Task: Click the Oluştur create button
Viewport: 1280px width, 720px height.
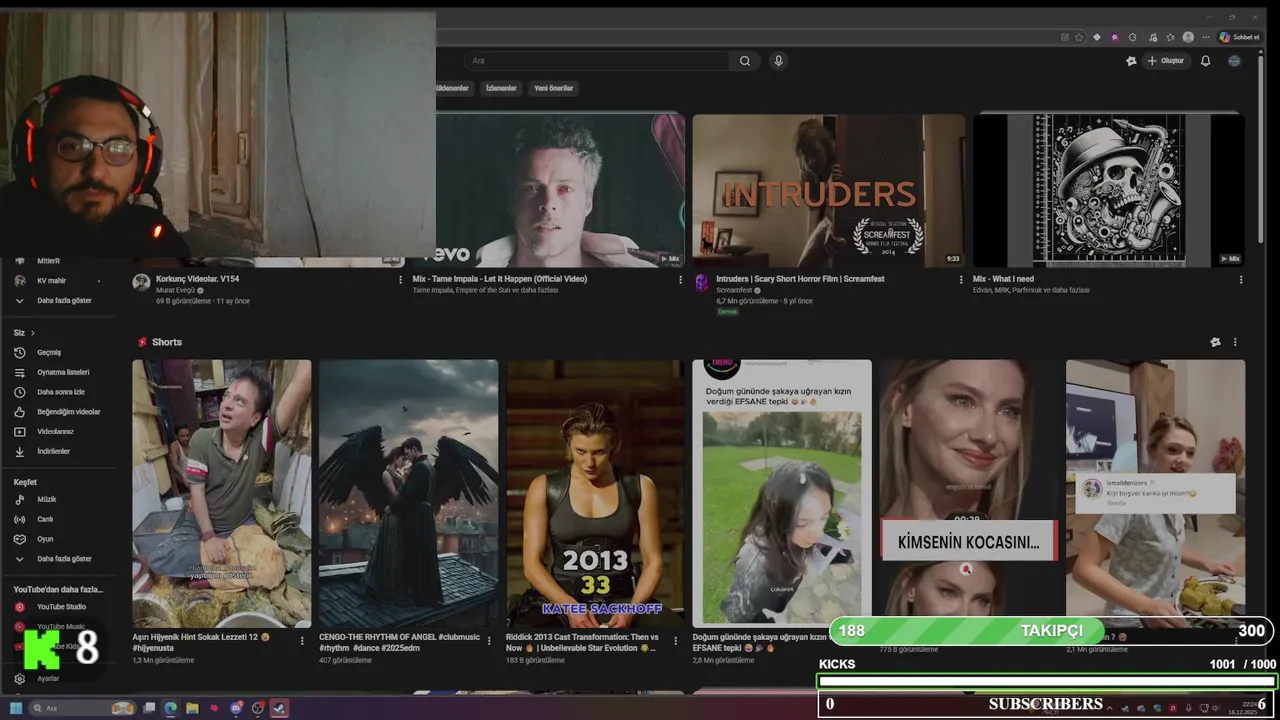Action: tap(1165, 61)
